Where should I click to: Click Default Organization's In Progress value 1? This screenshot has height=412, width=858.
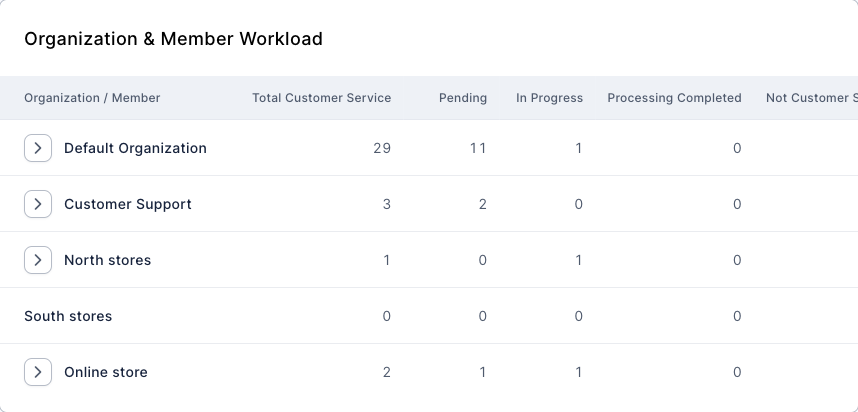(x=578, y=148)
